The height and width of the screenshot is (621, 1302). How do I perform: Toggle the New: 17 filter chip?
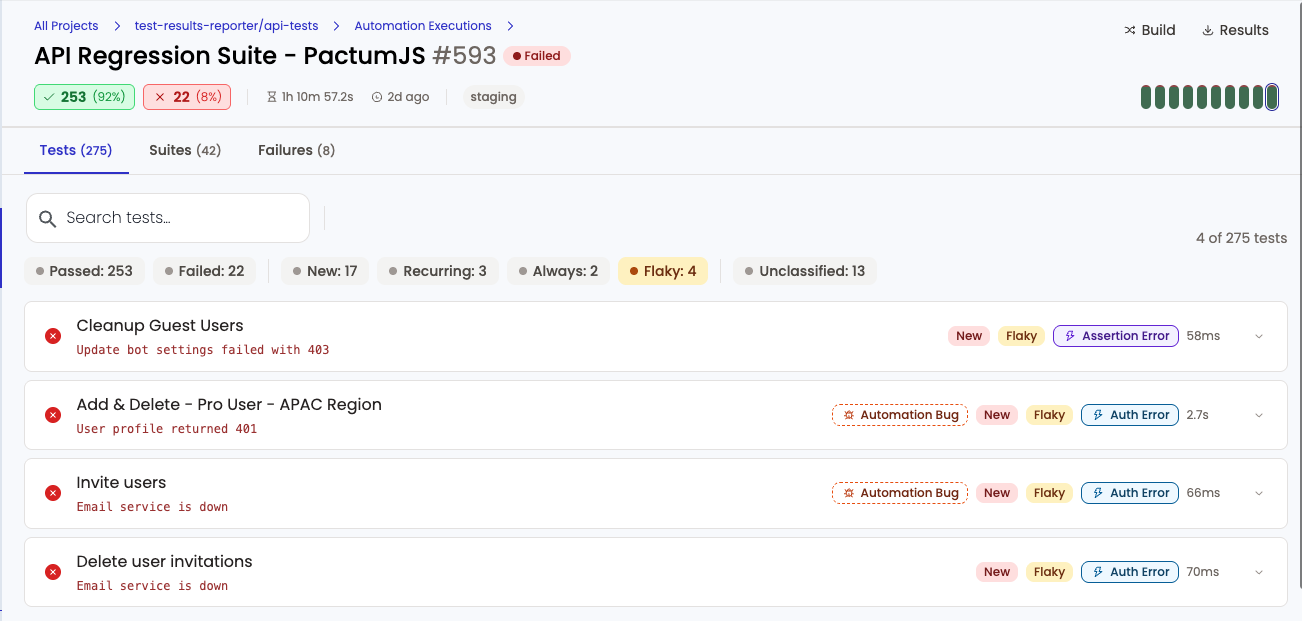point(324,271)
